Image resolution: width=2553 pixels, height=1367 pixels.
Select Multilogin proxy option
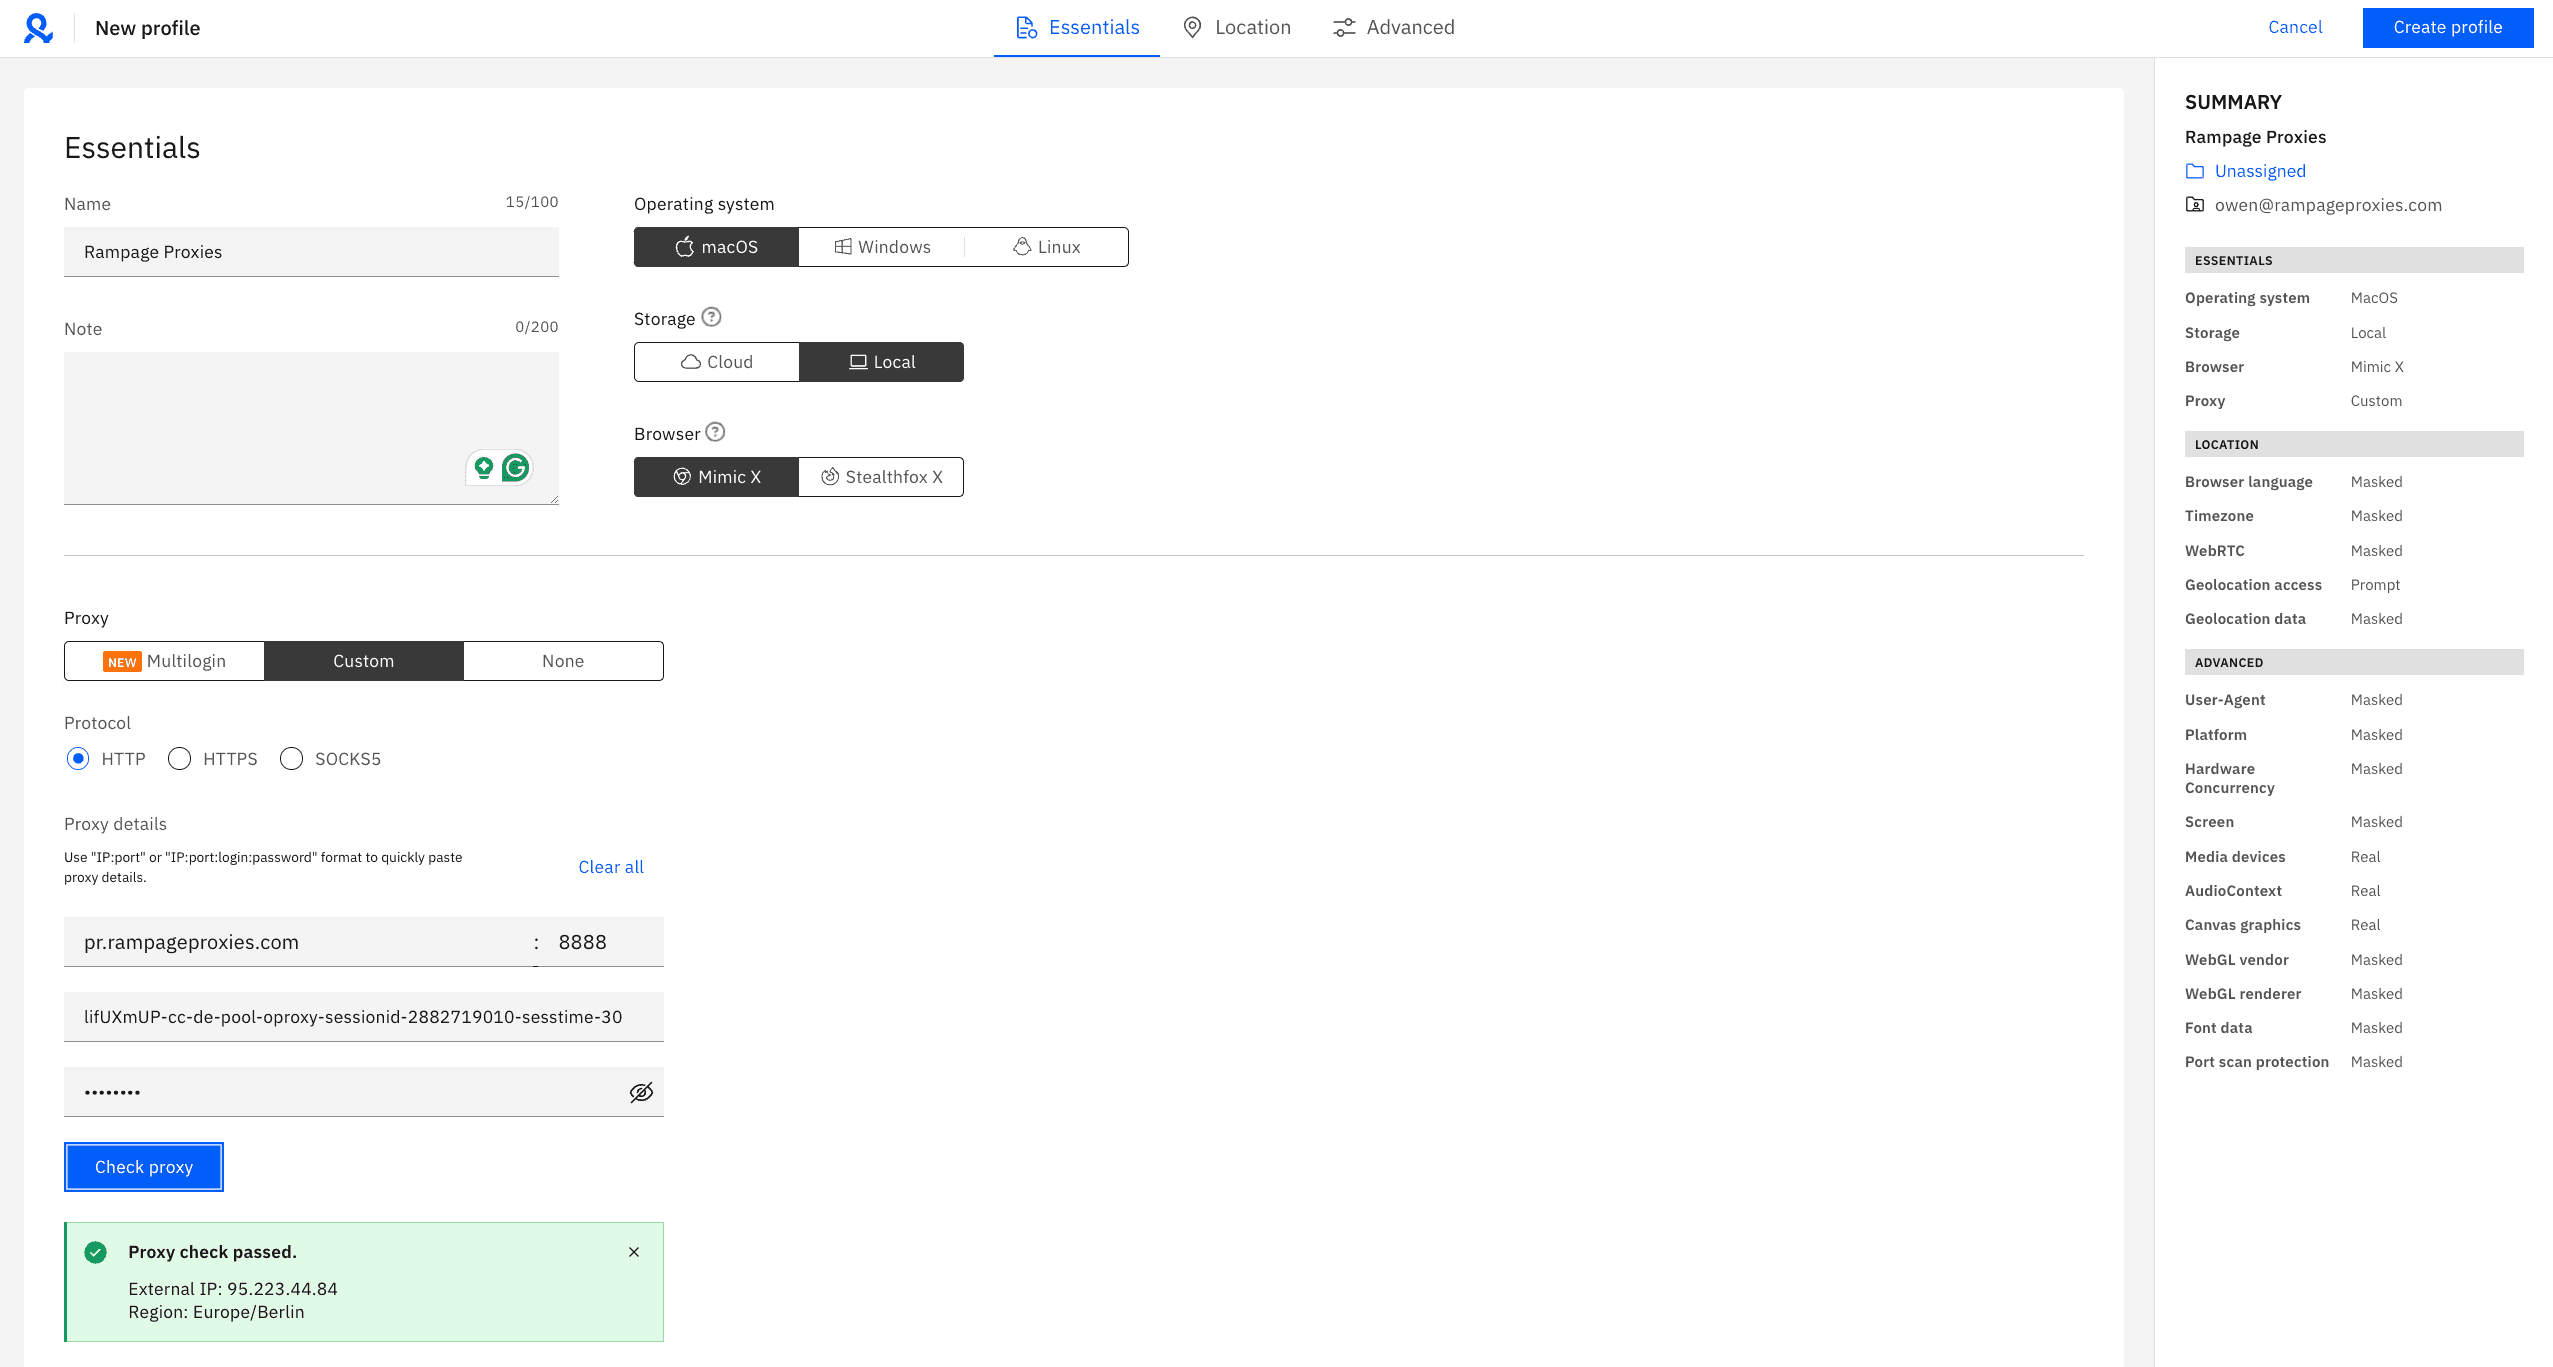pos(164,661)
